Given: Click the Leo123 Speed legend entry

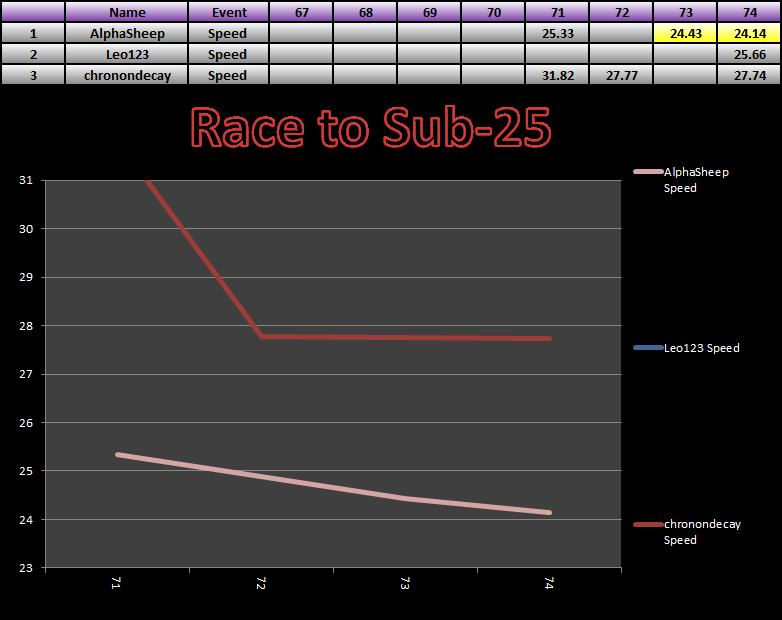Looking at the screenshot, I should [686, 348].
